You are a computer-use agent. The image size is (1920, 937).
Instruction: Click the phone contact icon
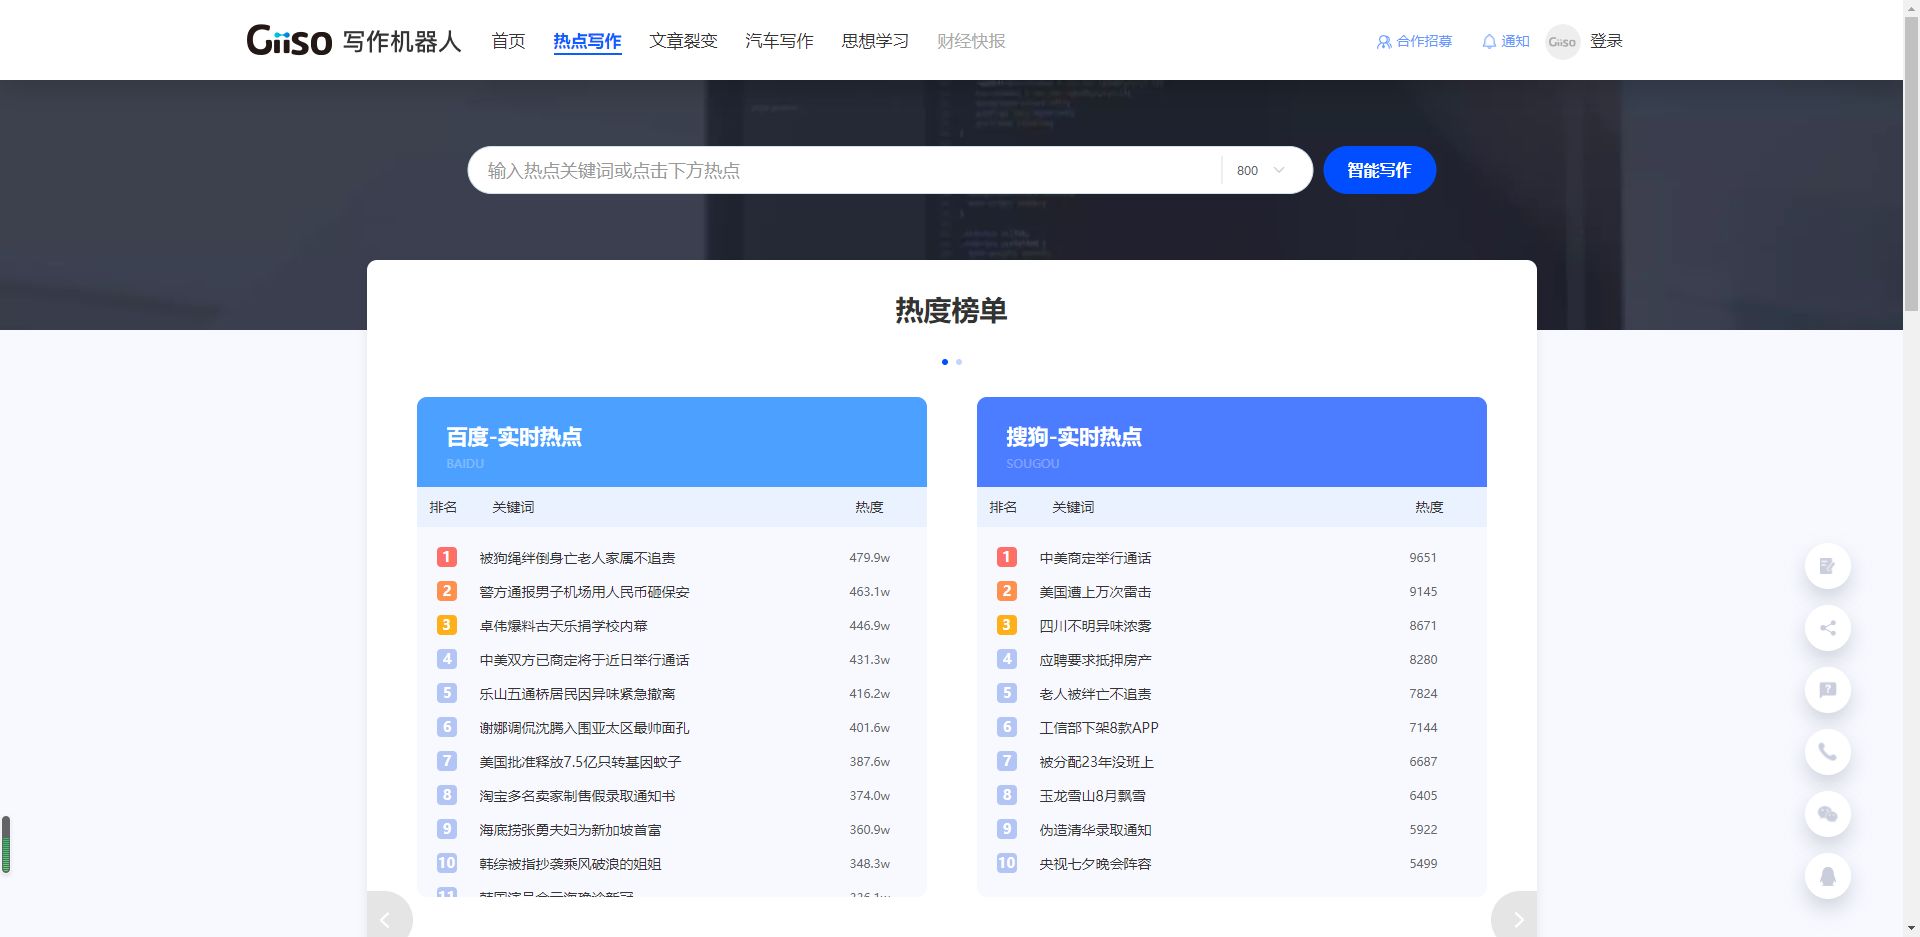click(x=1827, y=752)
